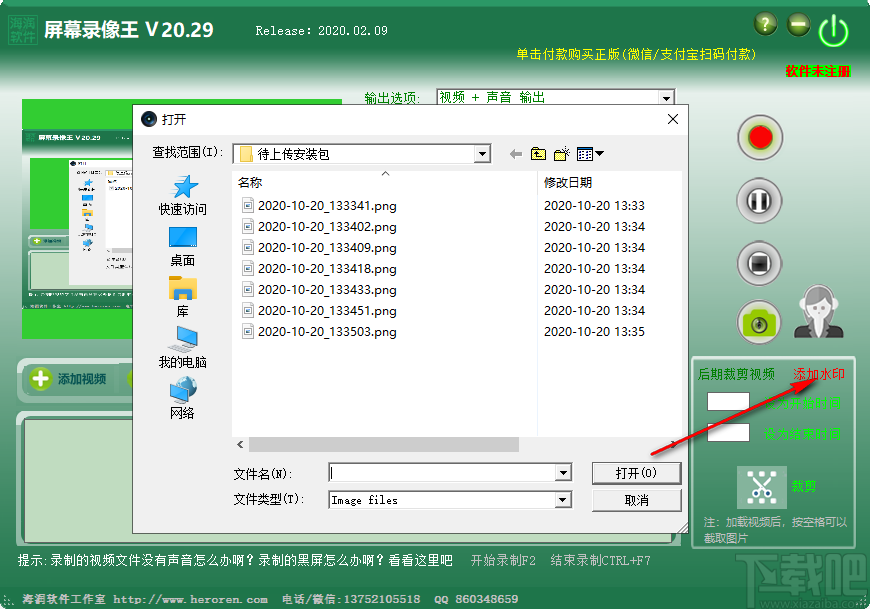Click in the 文件名 input field
This screenshot has height=609, width=870.
click(442, 473)
